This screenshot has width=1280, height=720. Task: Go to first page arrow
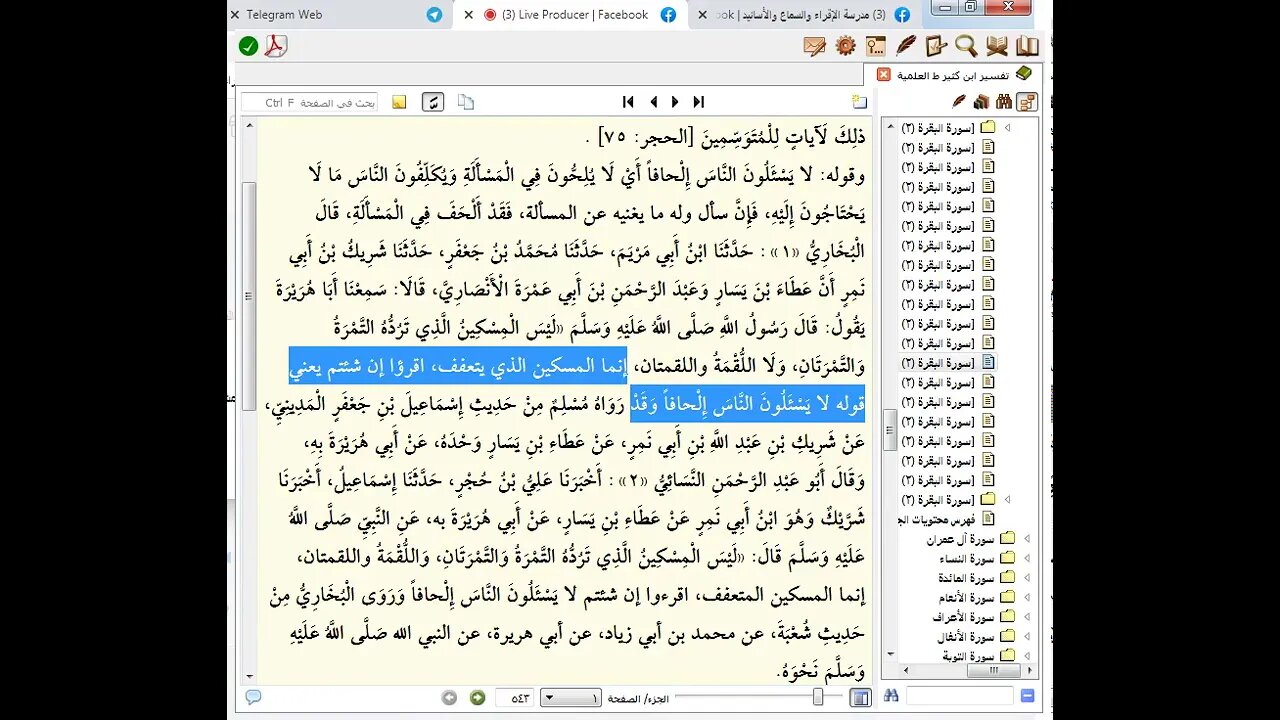[628, 101]
